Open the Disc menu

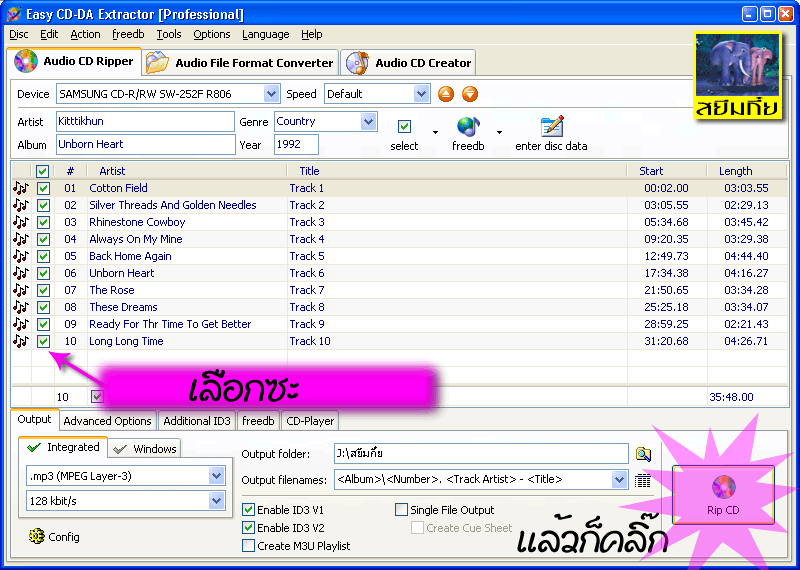pos(19,34)
